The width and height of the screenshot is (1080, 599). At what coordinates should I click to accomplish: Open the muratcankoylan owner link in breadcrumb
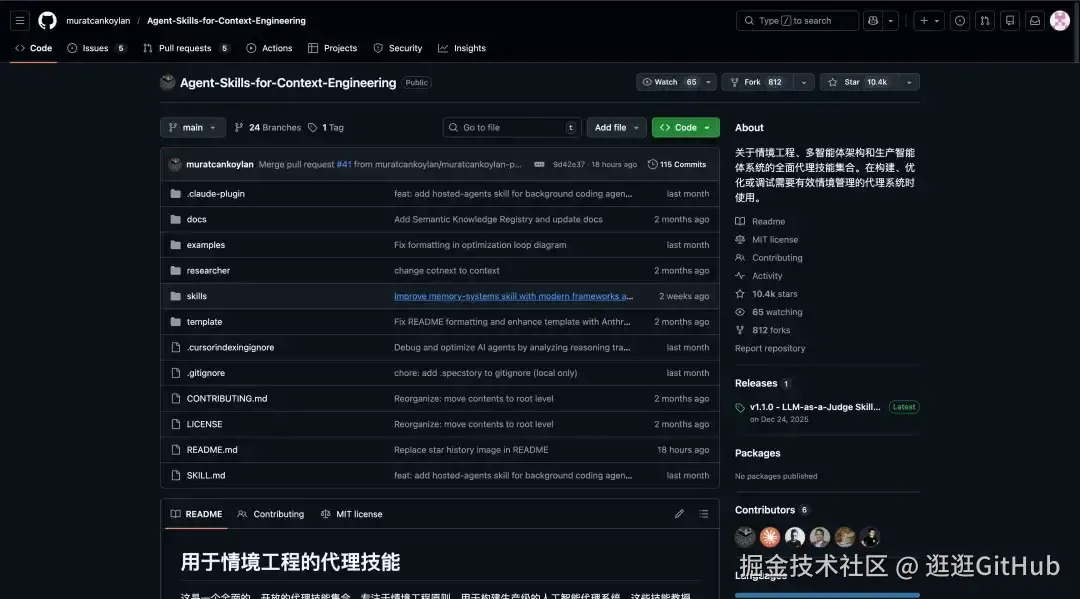pyautogui.click(x=98, y=21)
